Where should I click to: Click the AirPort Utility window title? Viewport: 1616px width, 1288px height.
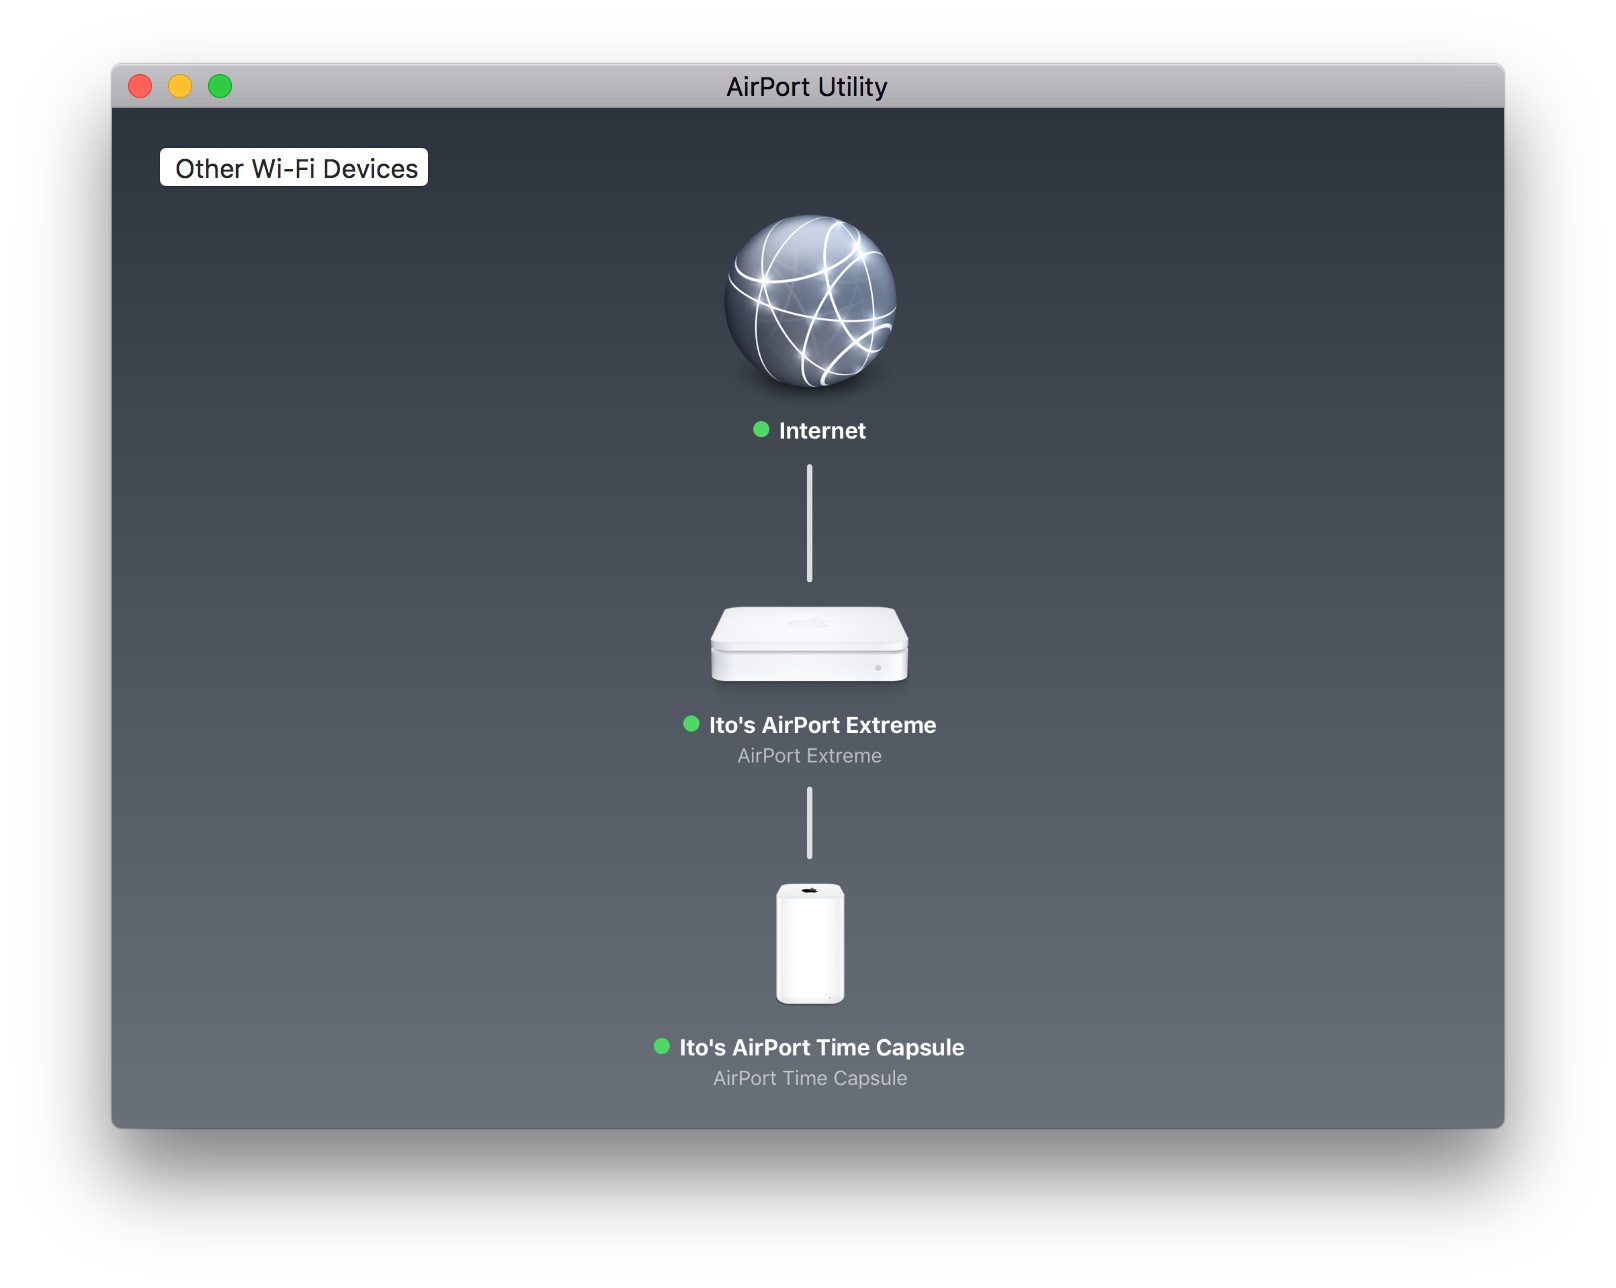point(806,87)
